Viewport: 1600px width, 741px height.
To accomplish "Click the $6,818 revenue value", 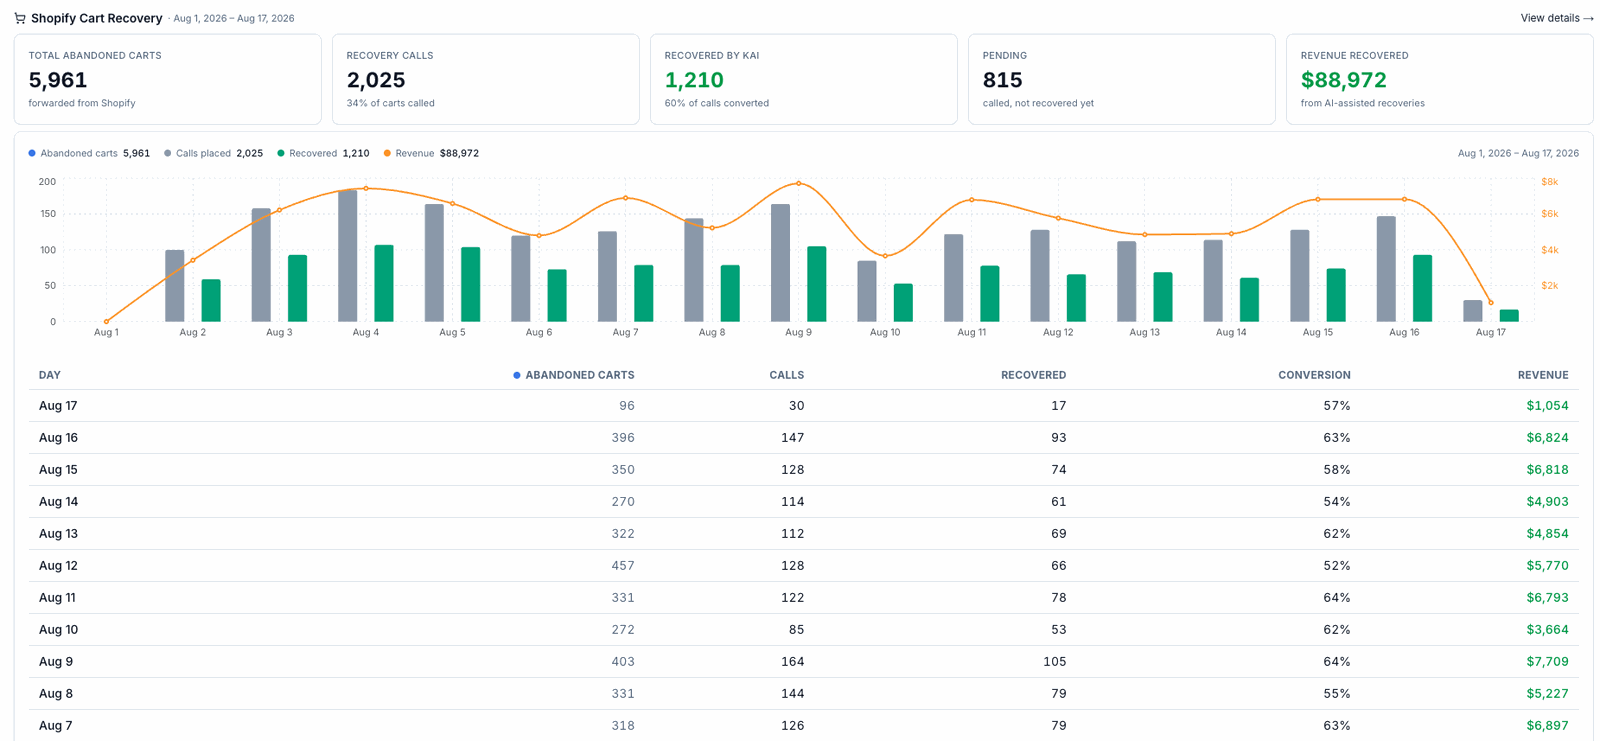I will tap(1547, 470).
